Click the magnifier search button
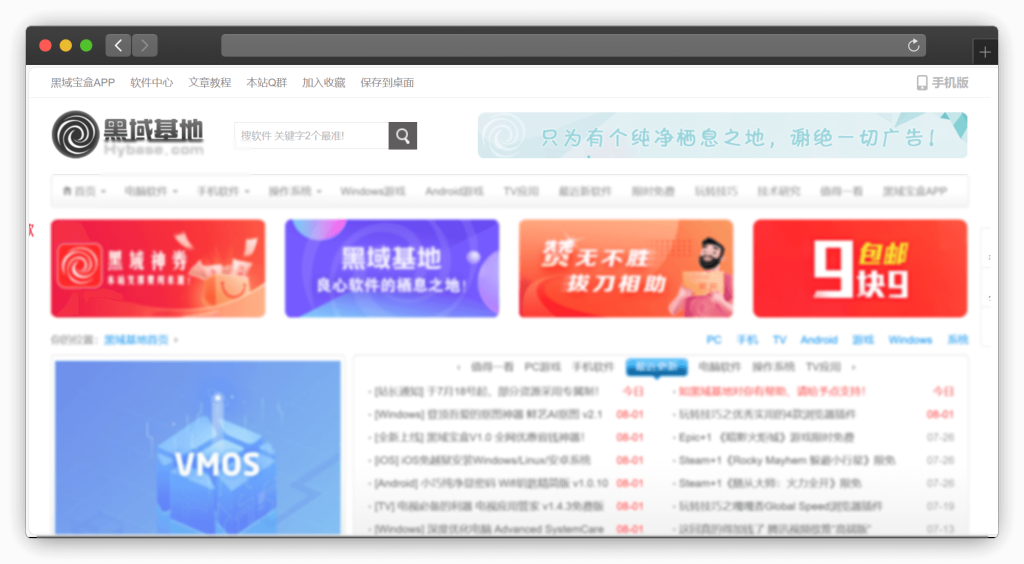Image resolution: width=1024 pixels, height=564 pixels. click(402, 136)
